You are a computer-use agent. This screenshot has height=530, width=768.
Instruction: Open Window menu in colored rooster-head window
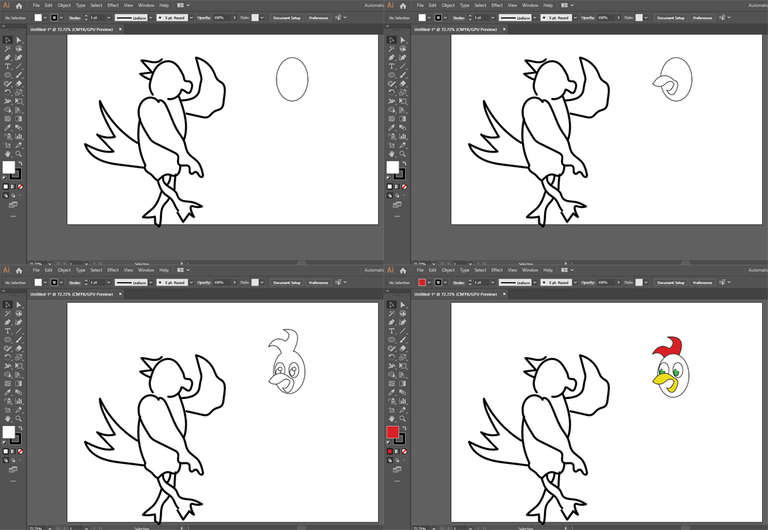(x=530, y=270)
